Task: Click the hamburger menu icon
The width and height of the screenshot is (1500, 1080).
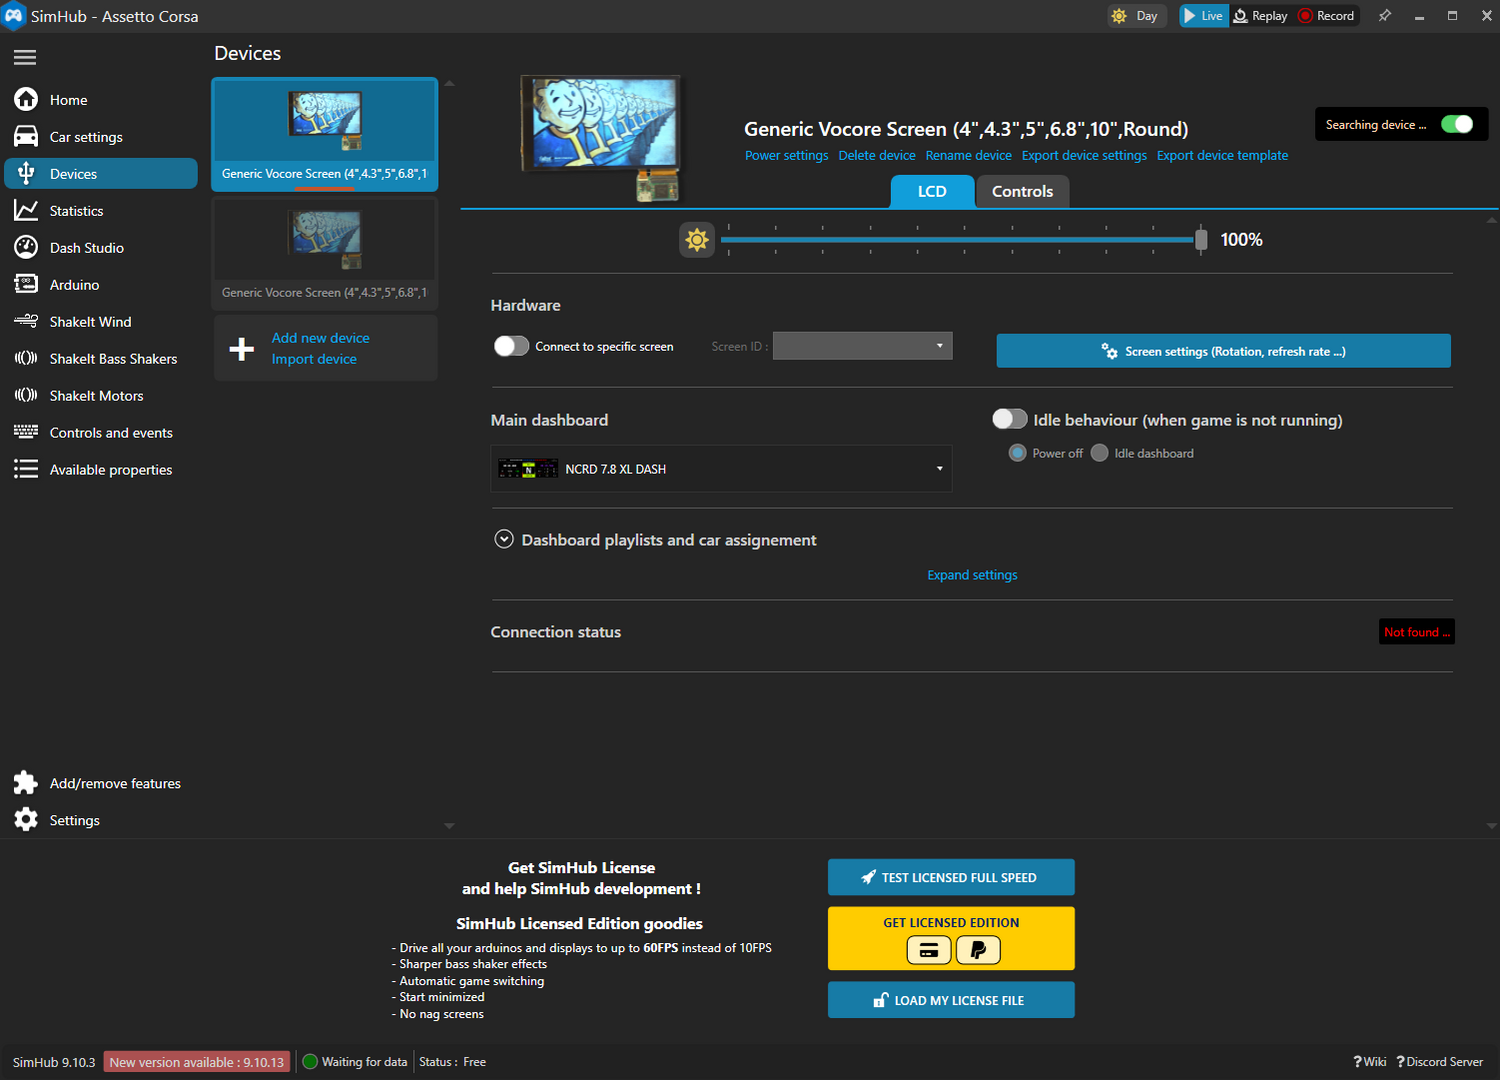Action: (25, 57)
